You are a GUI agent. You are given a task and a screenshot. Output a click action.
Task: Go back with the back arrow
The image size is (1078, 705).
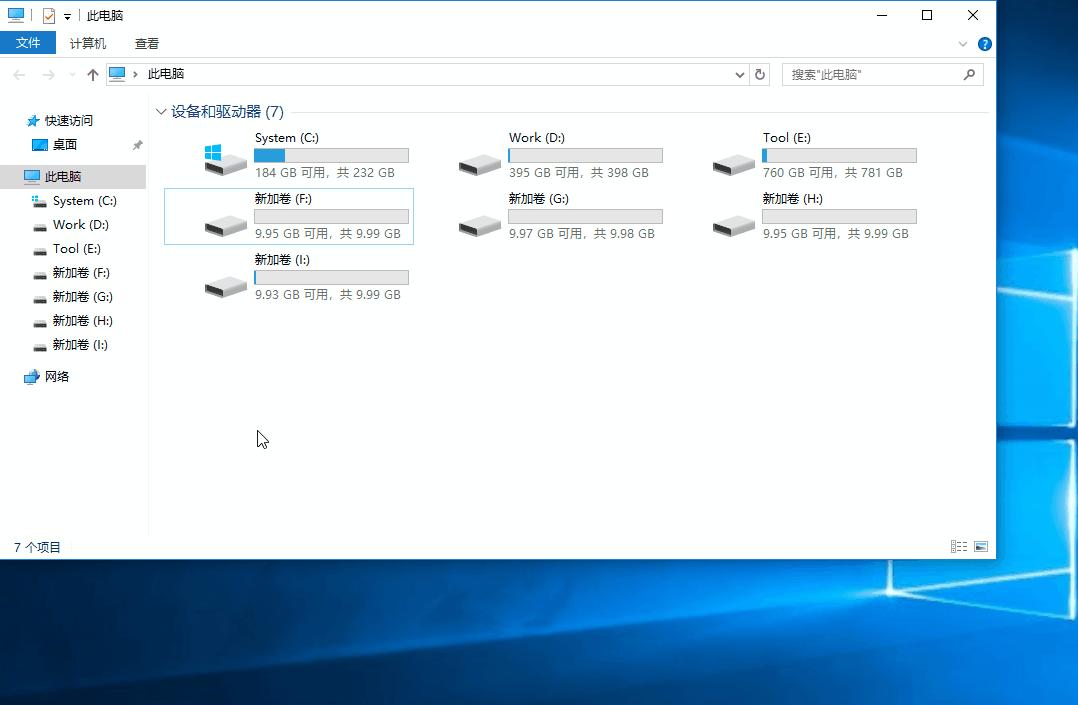tap(19, 74)
